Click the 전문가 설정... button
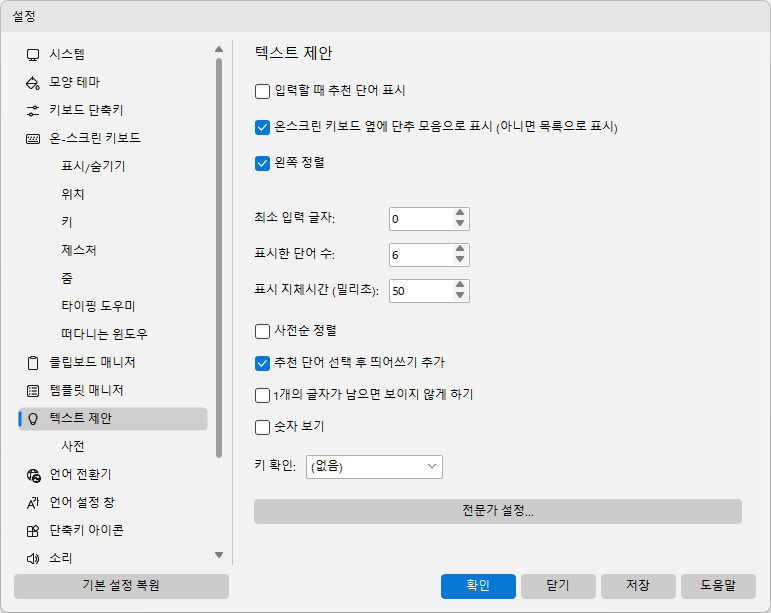 498,511
